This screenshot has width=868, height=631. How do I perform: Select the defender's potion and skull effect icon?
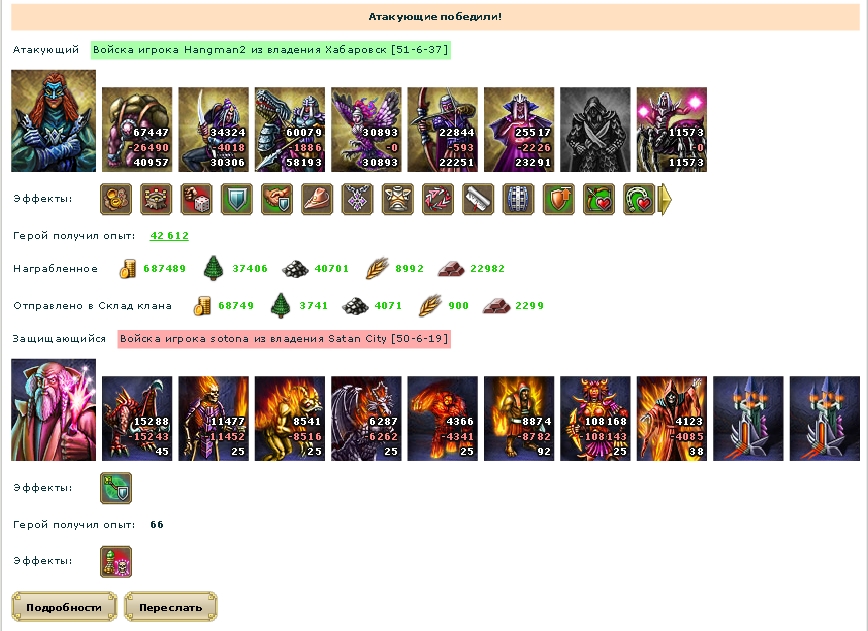click(116, 562)
